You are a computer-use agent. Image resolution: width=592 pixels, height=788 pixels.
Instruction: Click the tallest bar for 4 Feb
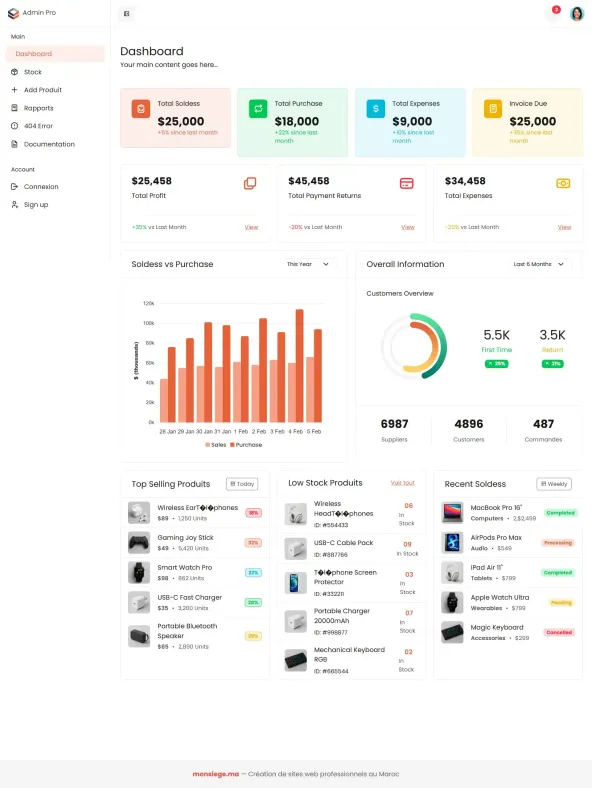tap(300, 366)
